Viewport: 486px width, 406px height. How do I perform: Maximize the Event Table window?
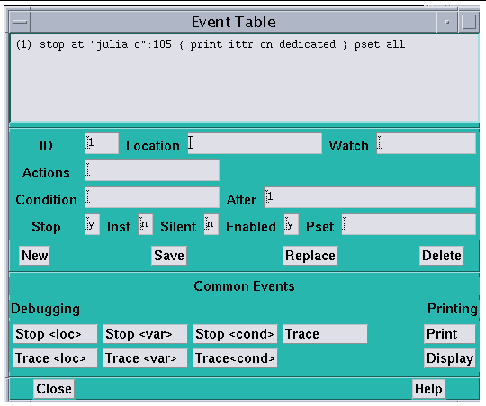tap(469, 22)
